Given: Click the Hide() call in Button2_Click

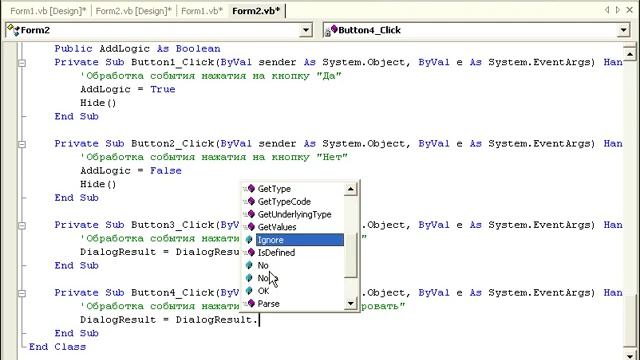Looking at the screenshot, I should [98, 184].
